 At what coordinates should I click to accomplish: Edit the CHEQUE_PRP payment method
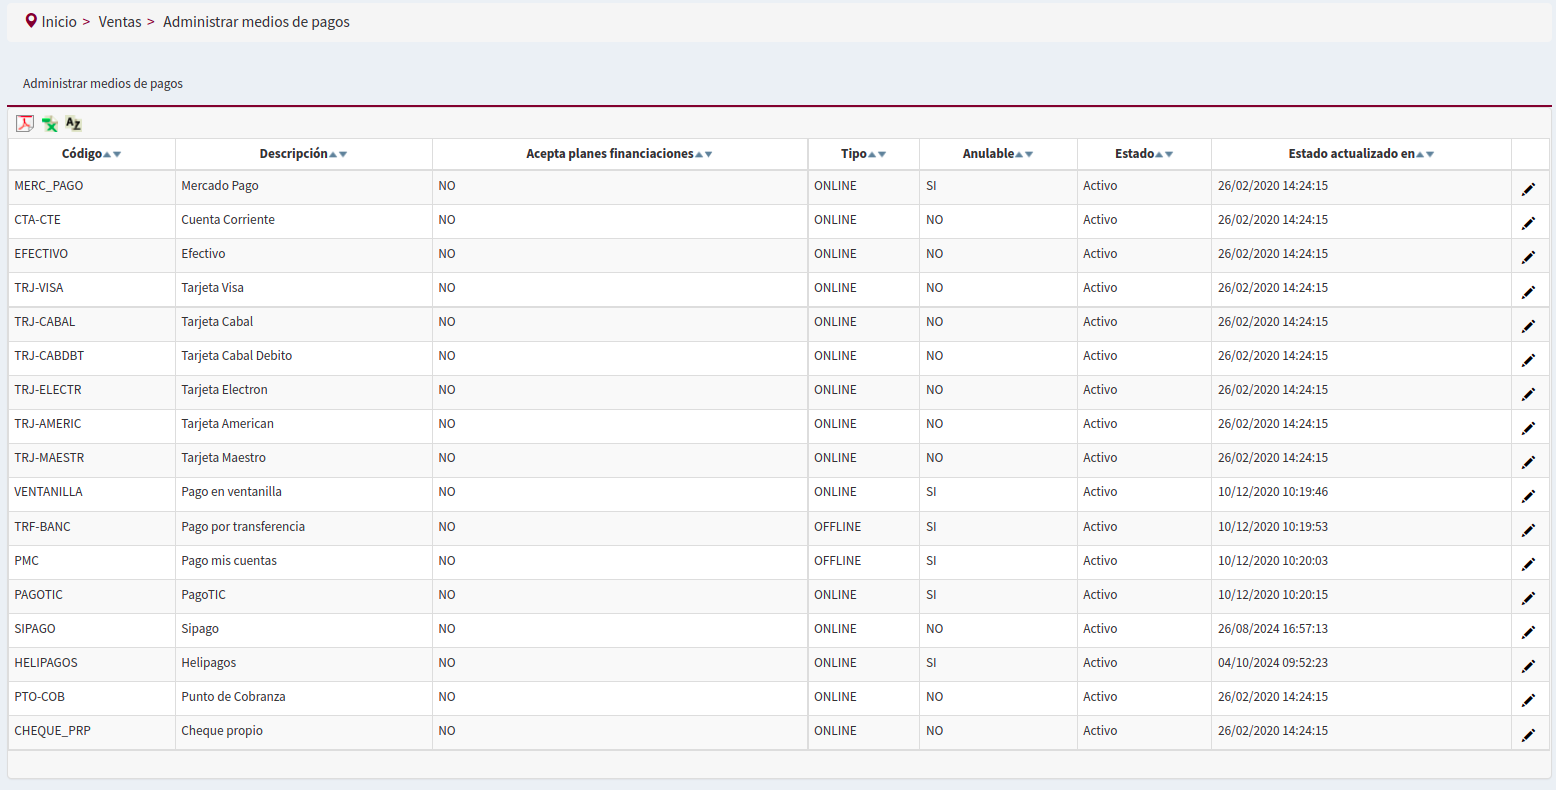coord(1528,734)
